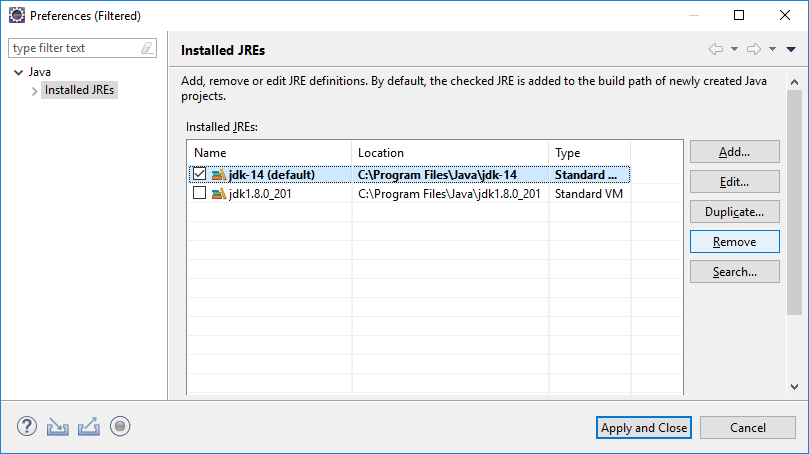The width and height of the screenshot is (809, 454).
Task: Check the jdk1.8.0_201 checkbox
Action: 199,193
